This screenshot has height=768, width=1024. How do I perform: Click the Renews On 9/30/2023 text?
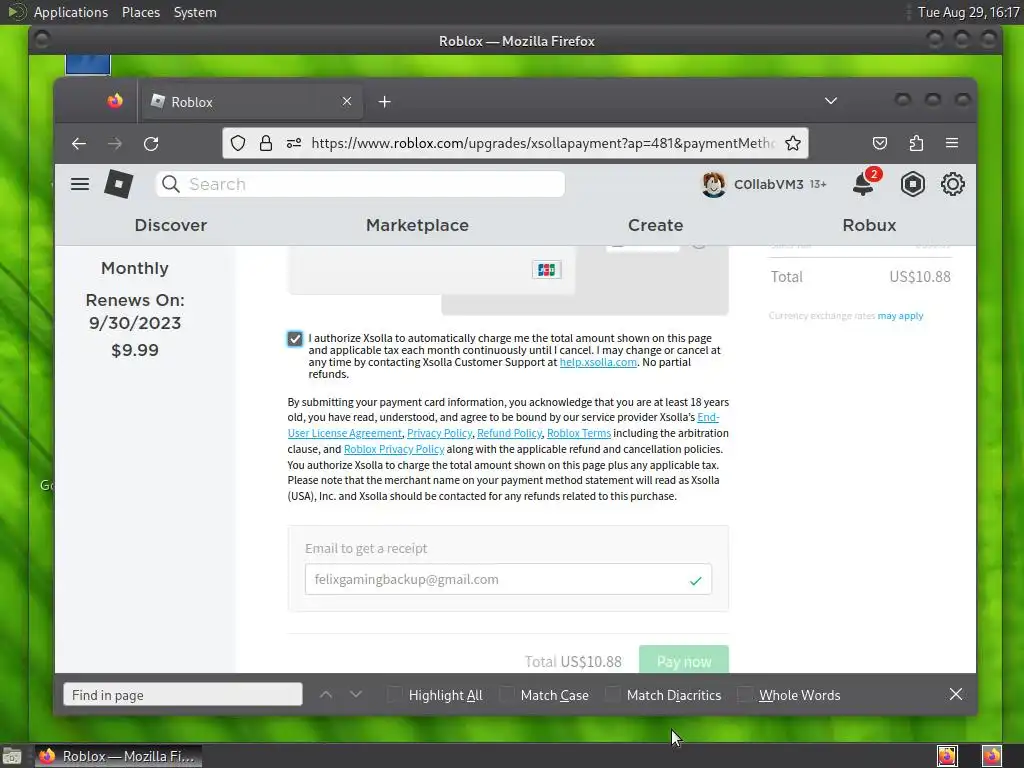(135, 312)
